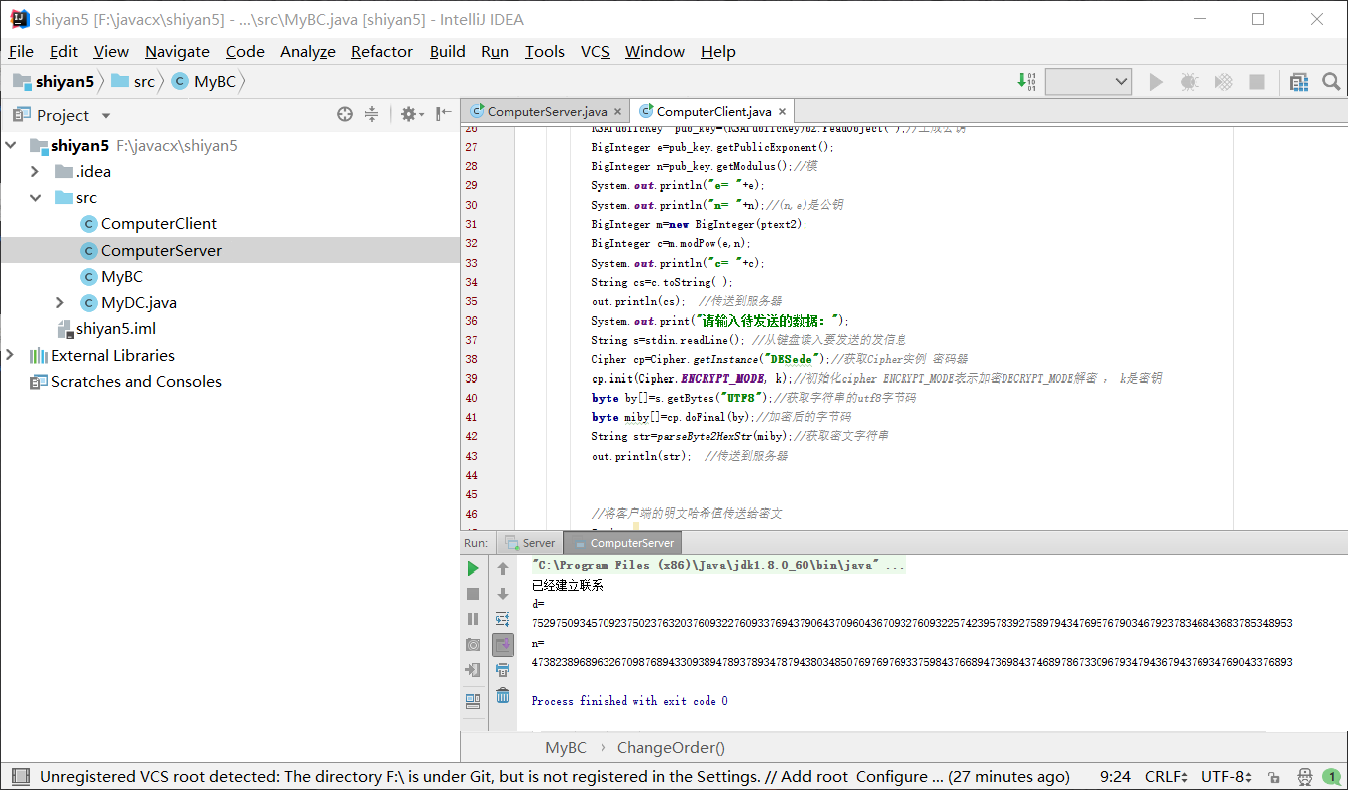This screenshot has width=1348, height=790.
Task: Click the 9:24 caret position indicator
Action: click(x=1115, y=777)
